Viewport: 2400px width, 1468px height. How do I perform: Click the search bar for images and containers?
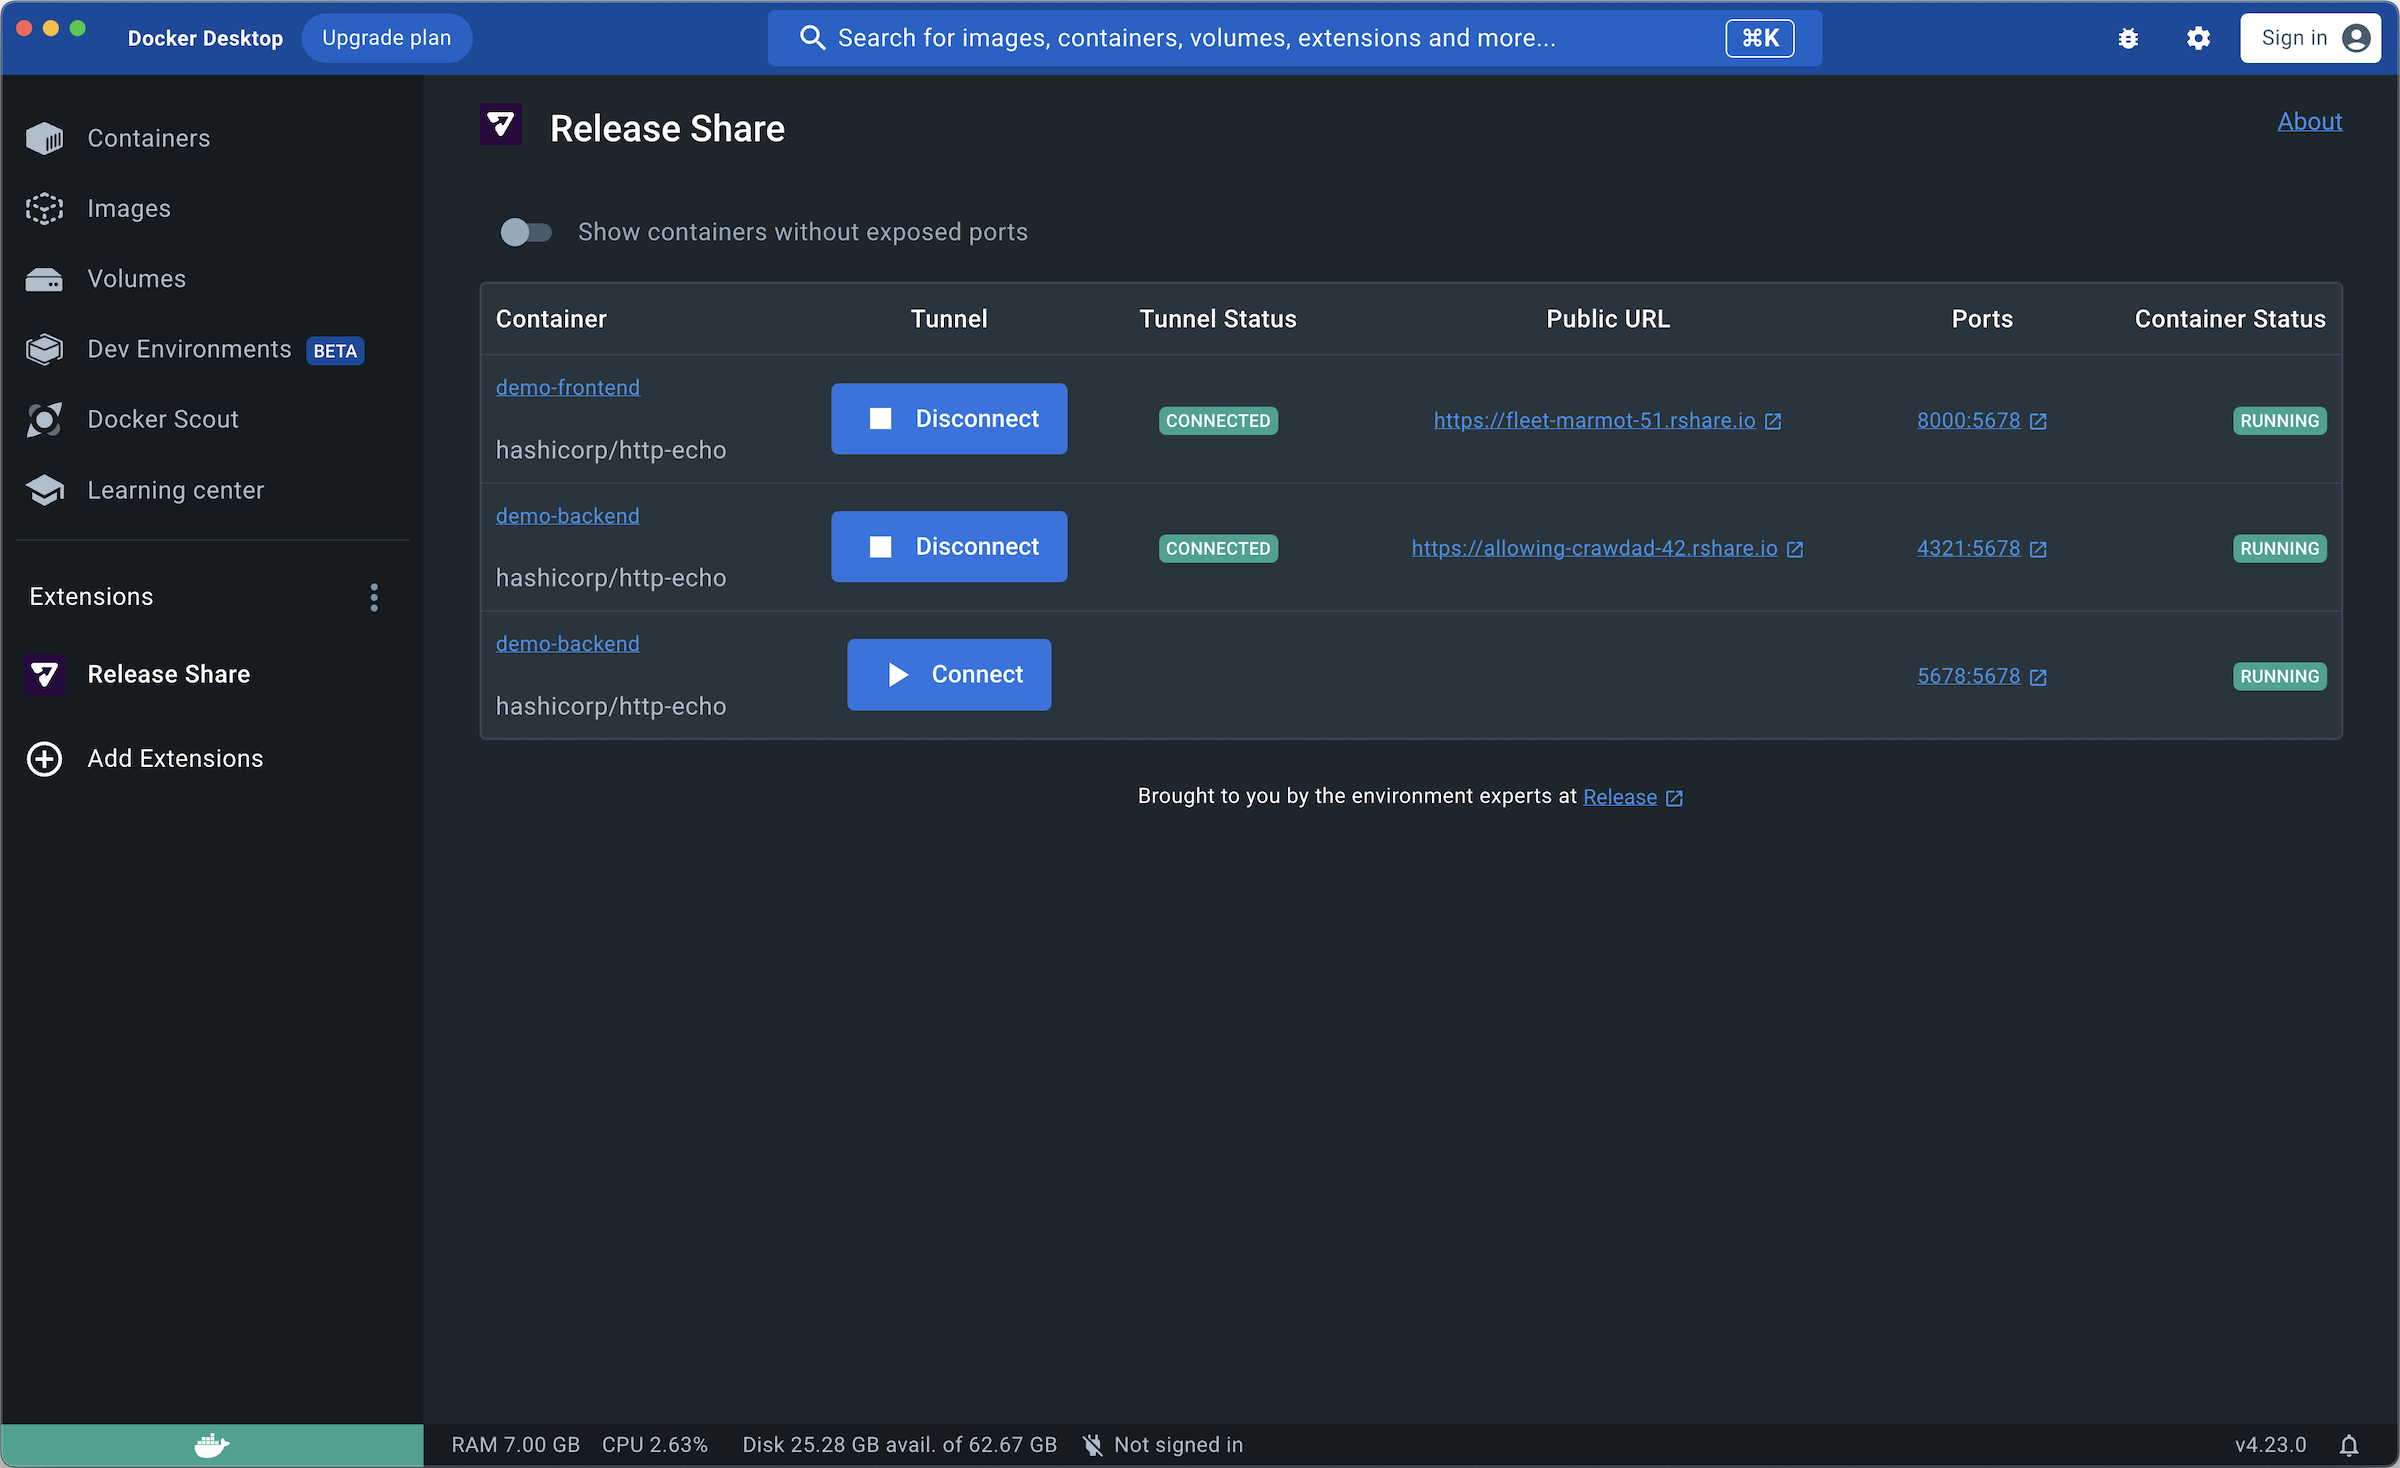pos(1250,38)
